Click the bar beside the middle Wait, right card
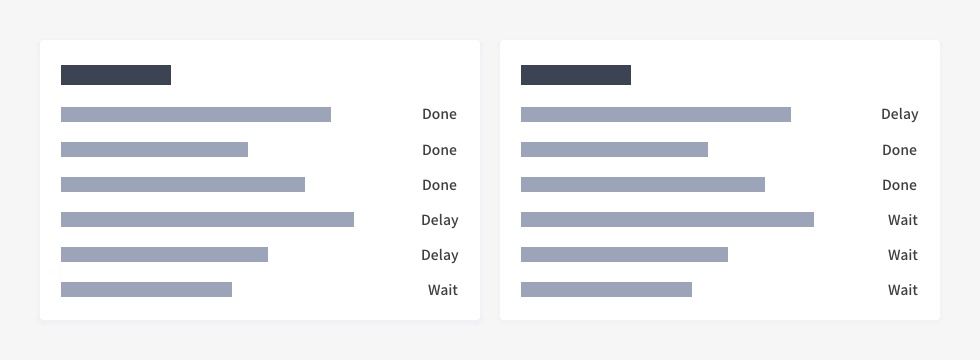The width and height of the screenshot is (980, 360). click(624, 254)
